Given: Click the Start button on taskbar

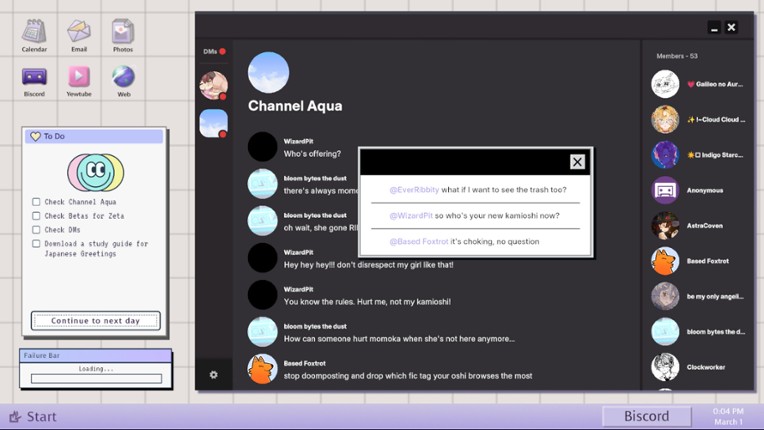Looking at the screenshot, I should (x=33, y=417).
